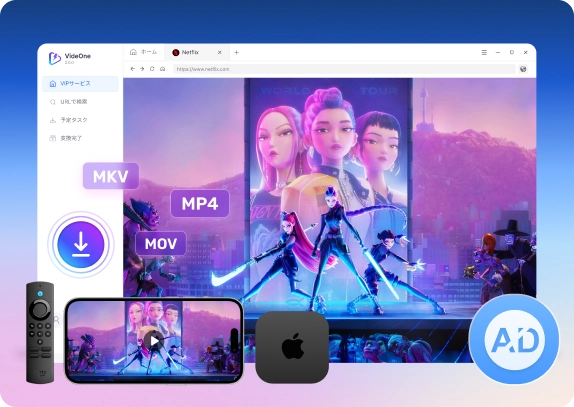Click the VideOne logo icon
574x407 pixels.
click(x=55, y=58)
